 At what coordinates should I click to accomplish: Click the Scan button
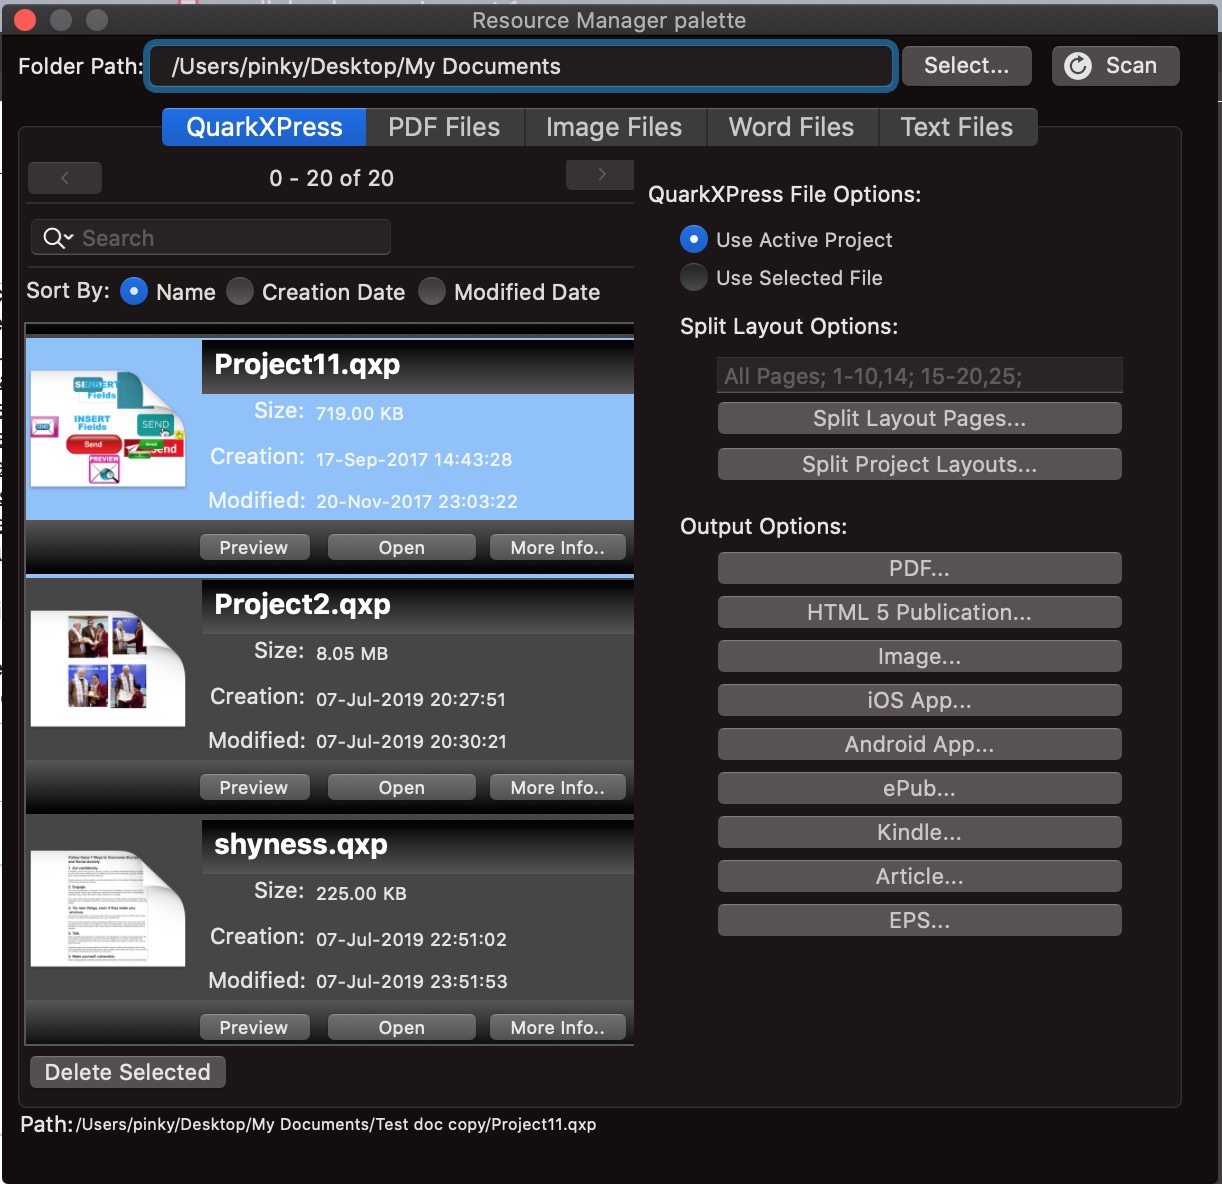tap(1116, 66)
